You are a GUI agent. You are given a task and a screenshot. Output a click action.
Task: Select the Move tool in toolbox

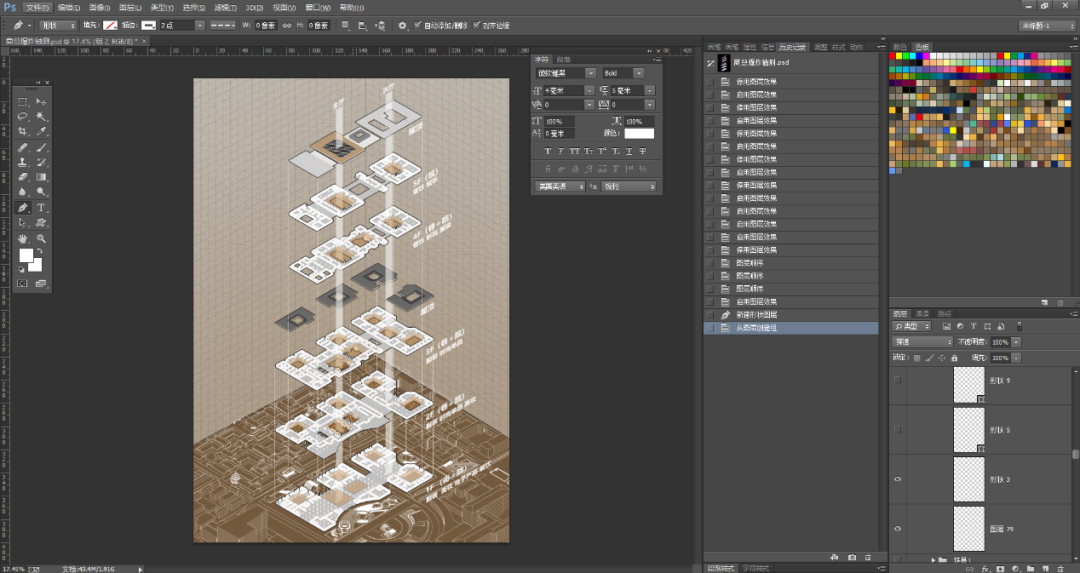tap(41, 102)
